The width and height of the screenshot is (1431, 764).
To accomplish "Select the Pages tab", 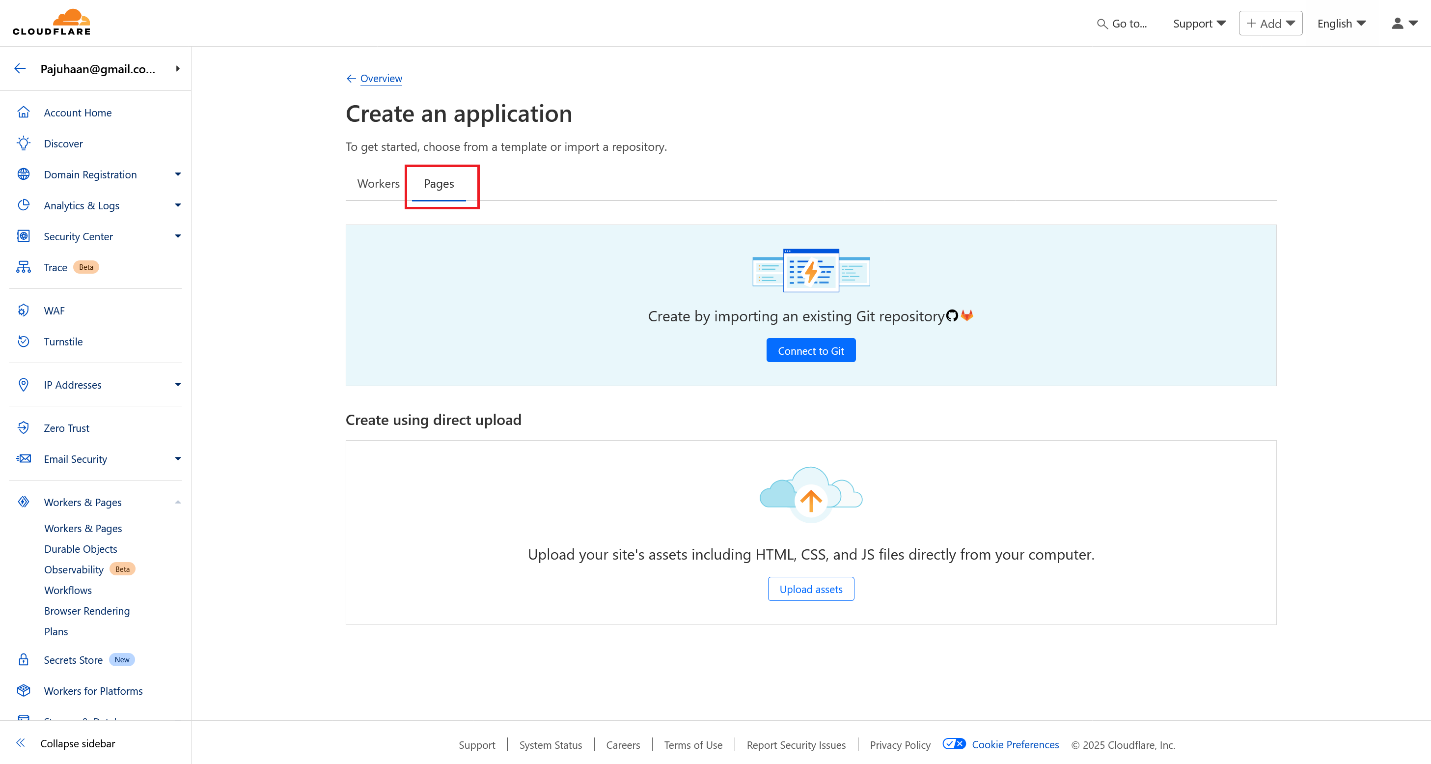I will [x=439, y=184].
